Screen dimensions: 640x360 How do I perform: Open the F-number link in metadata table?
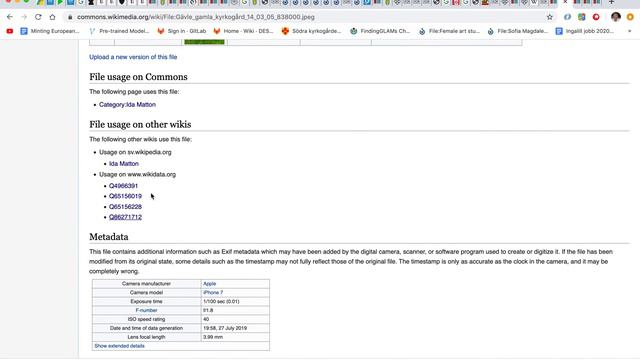(x=146, y=311)
